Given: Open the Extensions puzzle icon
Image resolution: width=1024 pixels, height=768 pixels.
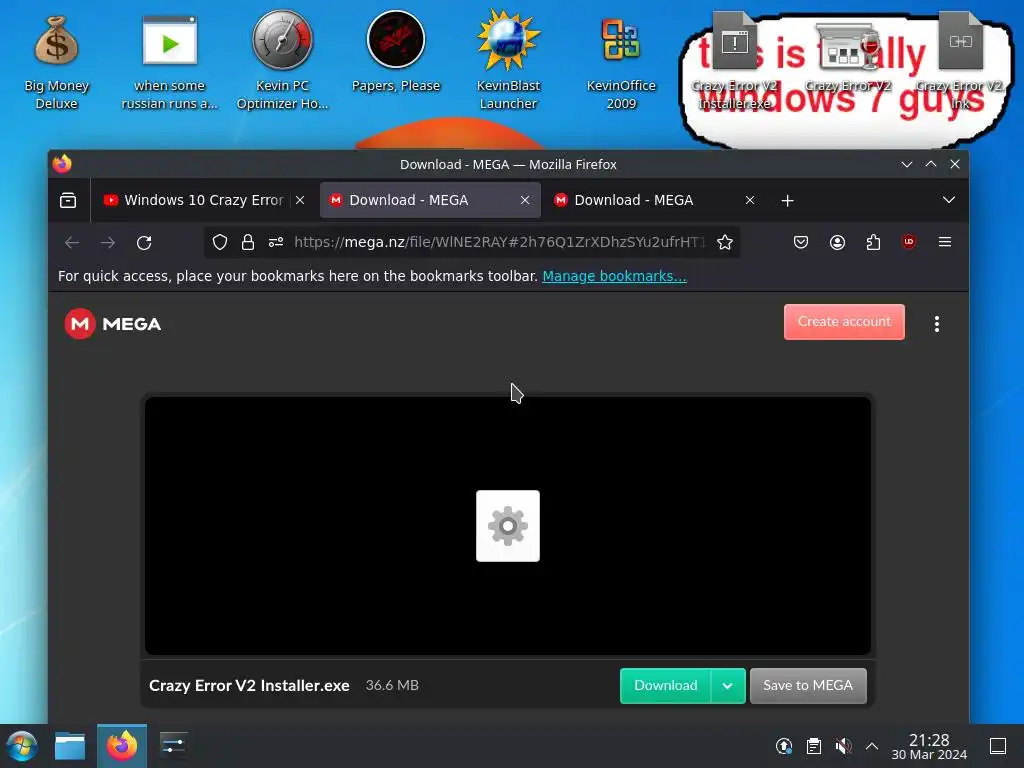Looking at the screenshot, I should 873,242.
